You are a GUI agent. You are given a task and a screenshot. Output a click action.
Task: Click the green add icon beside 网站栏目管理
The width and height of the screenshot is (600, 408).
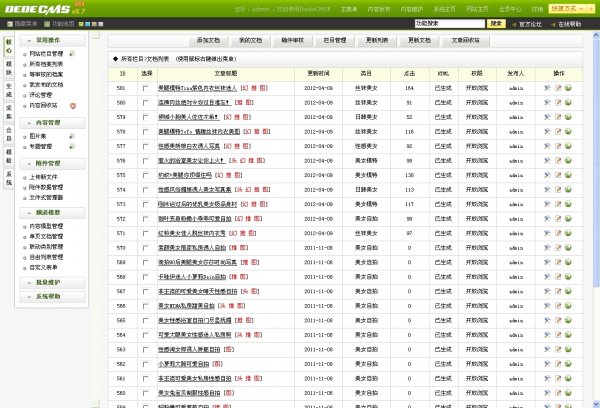point(72,54)
